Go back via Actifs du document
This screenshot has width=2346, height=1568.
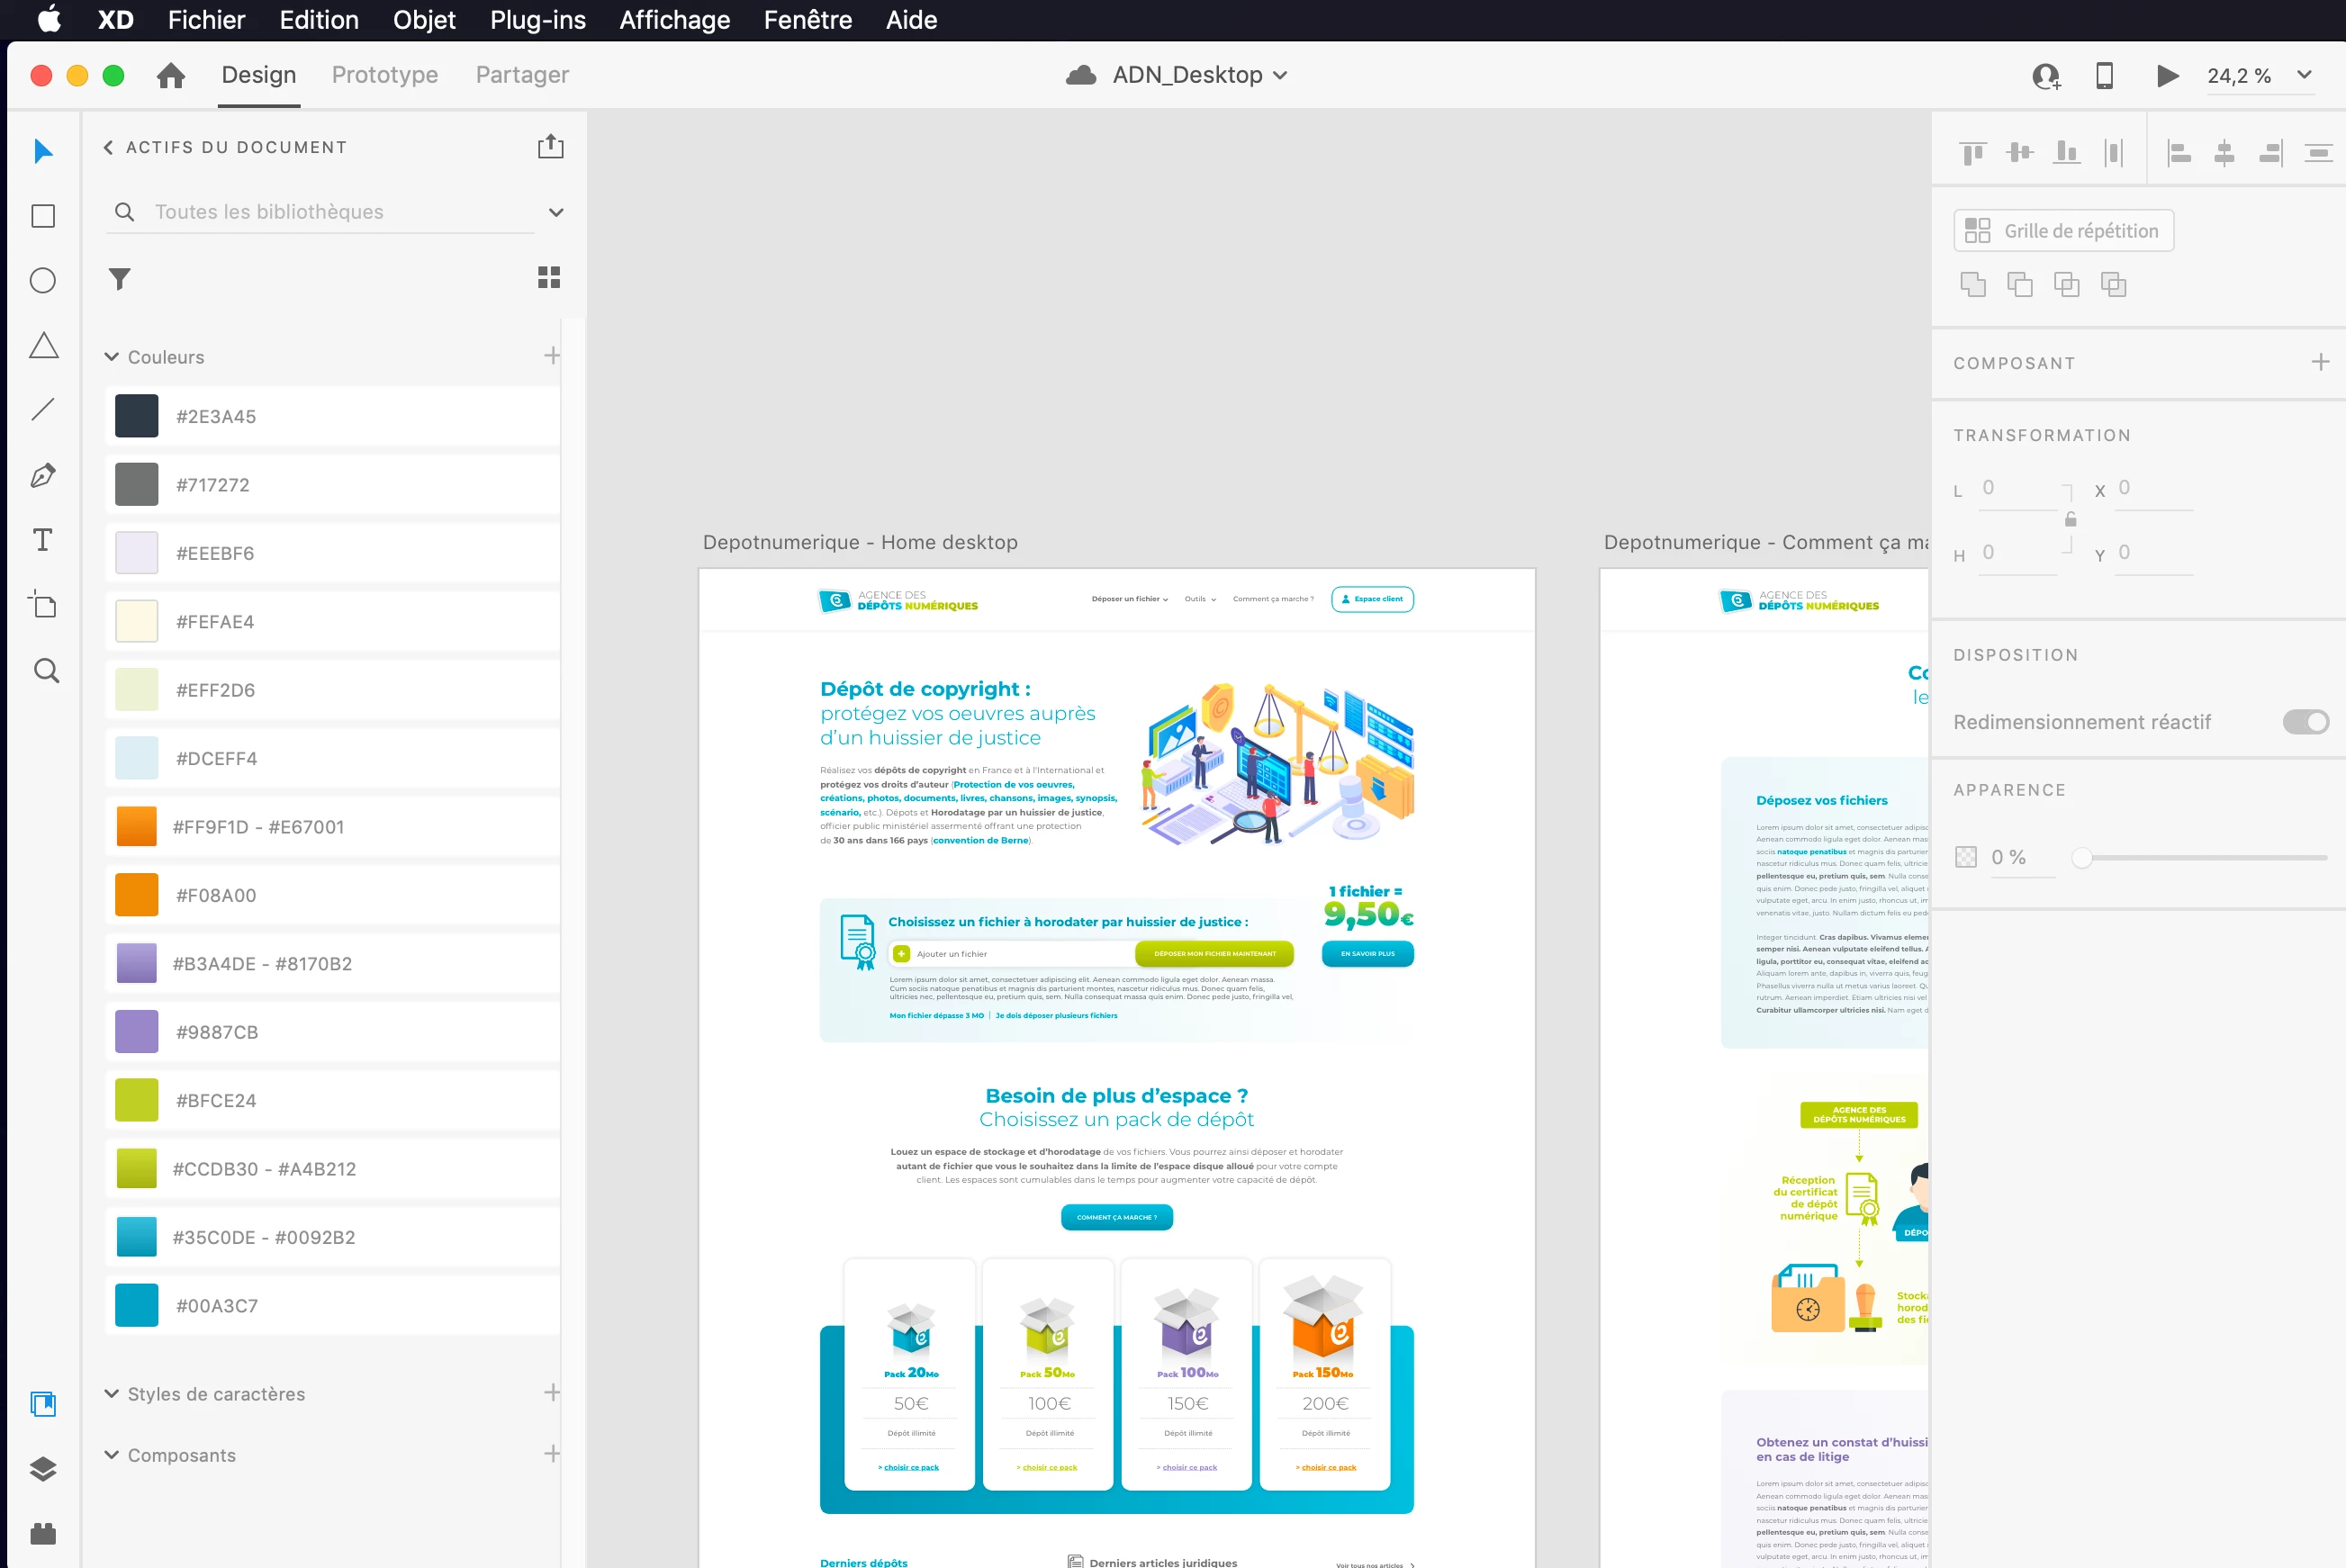coord(108,147)
